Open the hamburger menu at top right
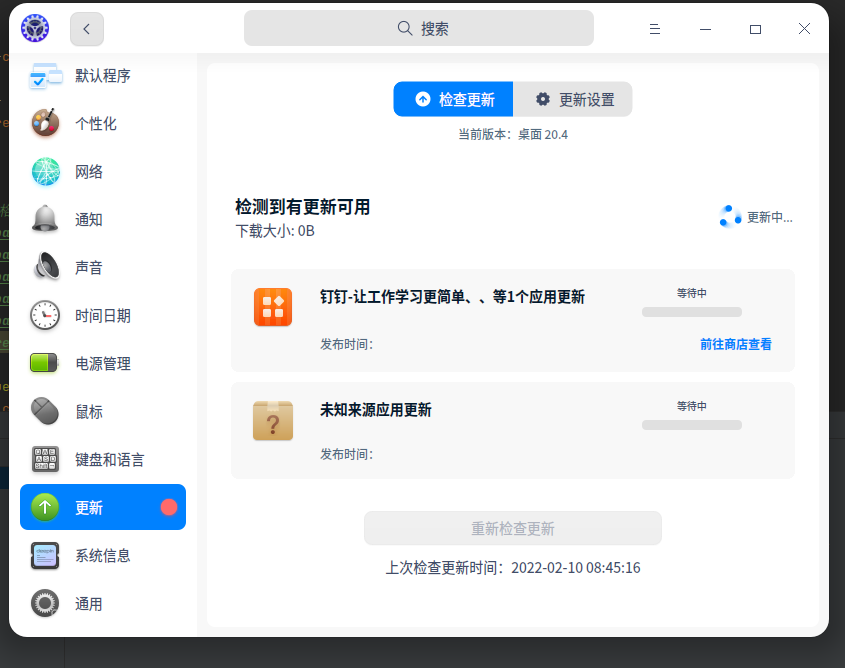The width and height of the screenshot is (845, 668). [655, 29]
